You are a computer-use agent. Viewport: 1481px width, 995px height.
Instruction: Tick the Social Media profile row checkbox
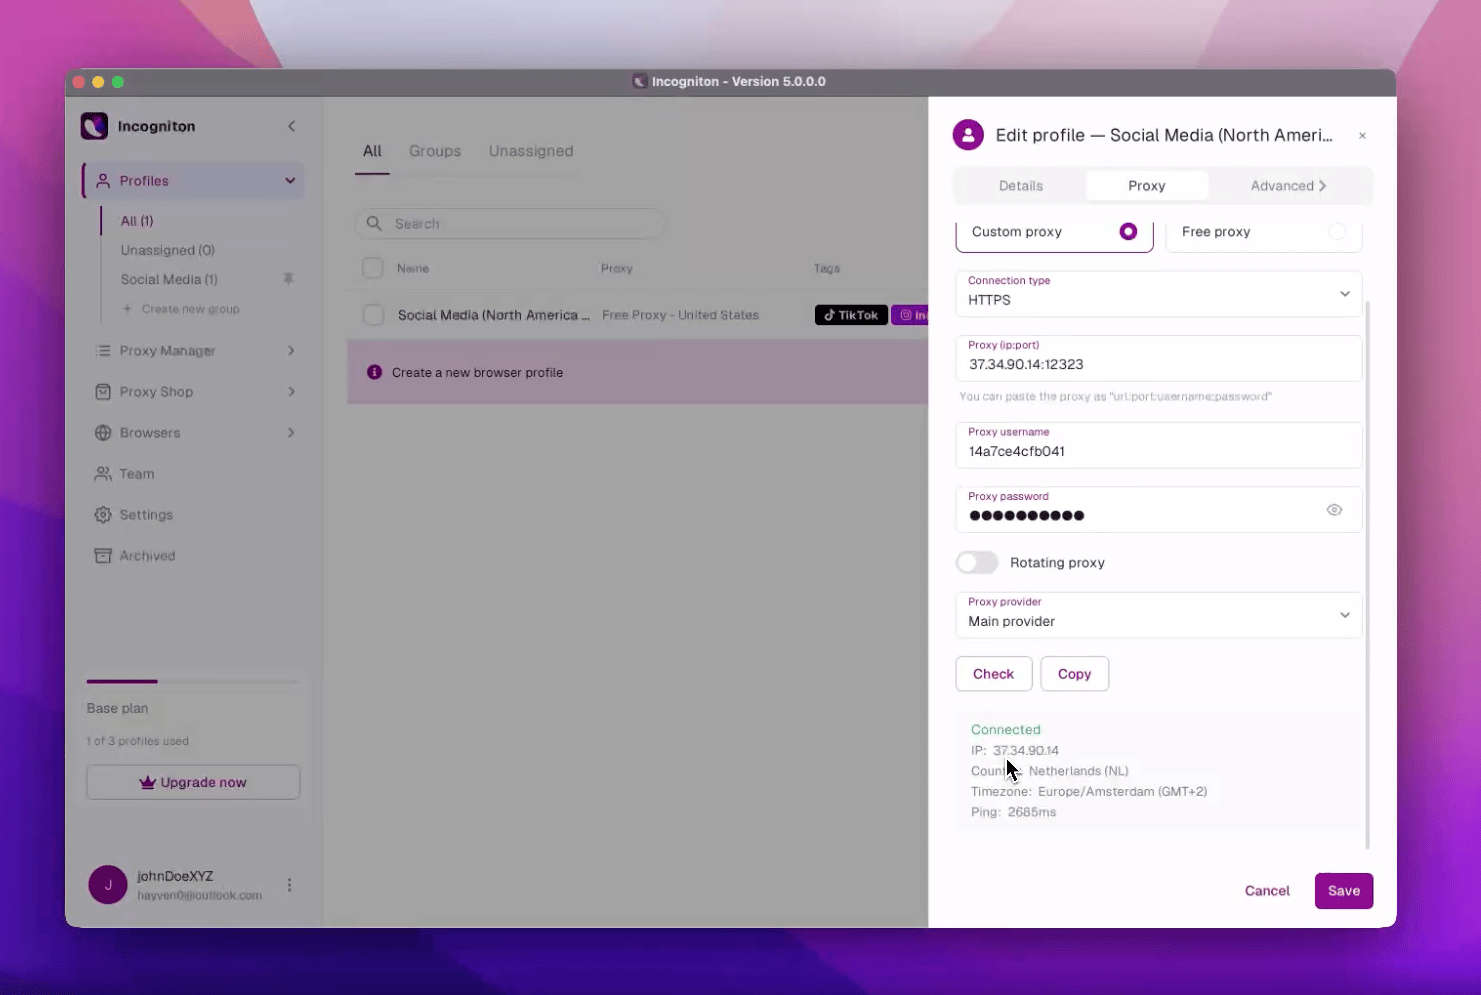click(x=373, y=315)
